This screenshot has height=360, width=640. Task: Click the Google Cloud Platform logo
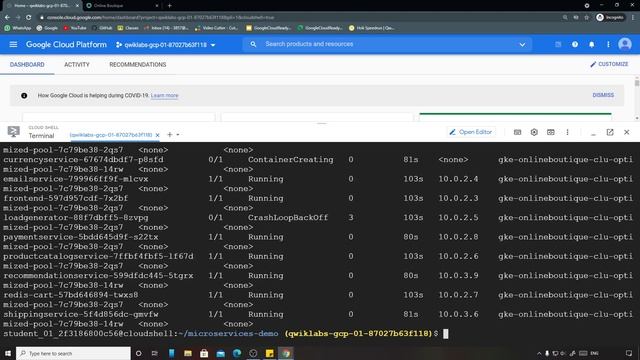pos(66,44)
